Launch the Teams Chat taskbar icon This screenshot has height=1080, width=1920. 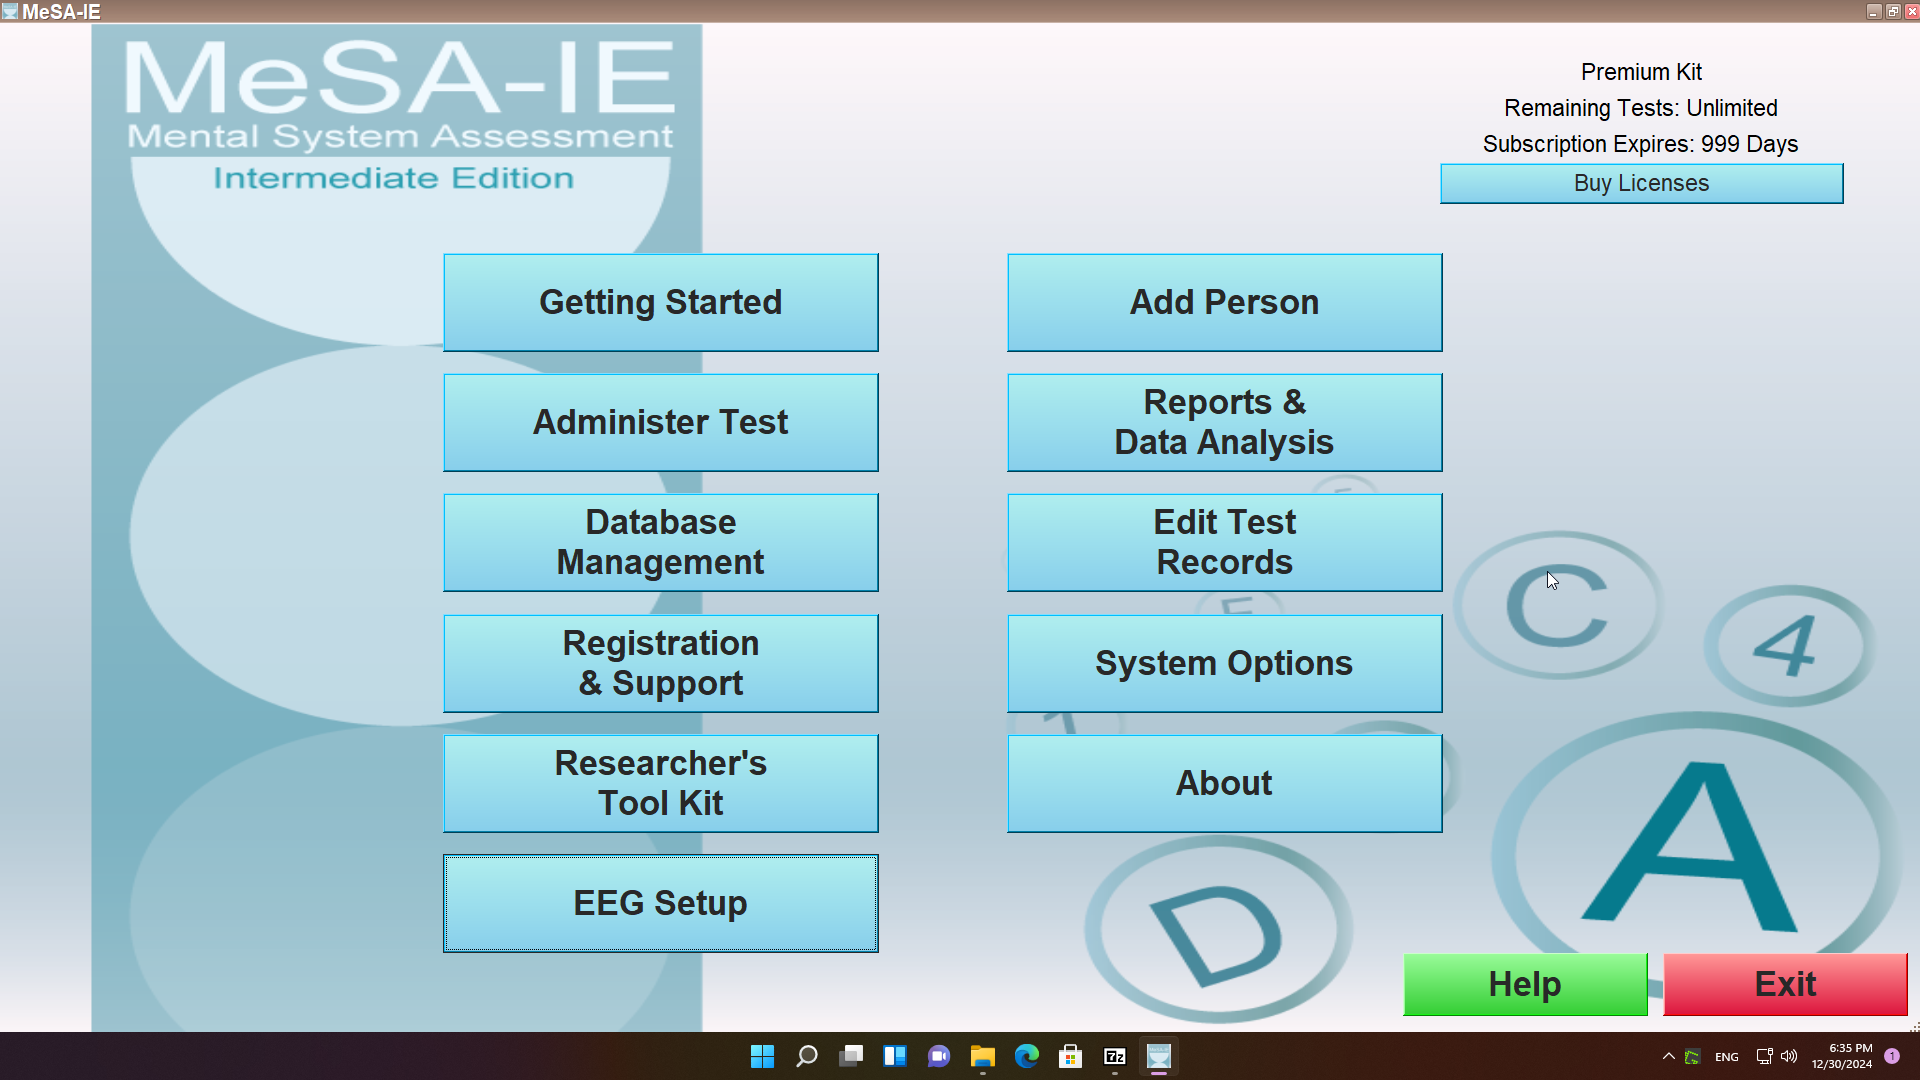tap(938, 1056)
